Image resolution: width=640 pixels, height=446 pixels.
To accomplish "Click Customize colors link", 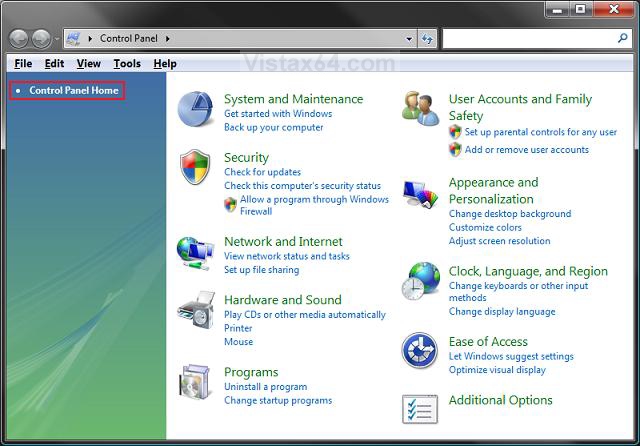I will pyautogui.click(x=485, y=227).
